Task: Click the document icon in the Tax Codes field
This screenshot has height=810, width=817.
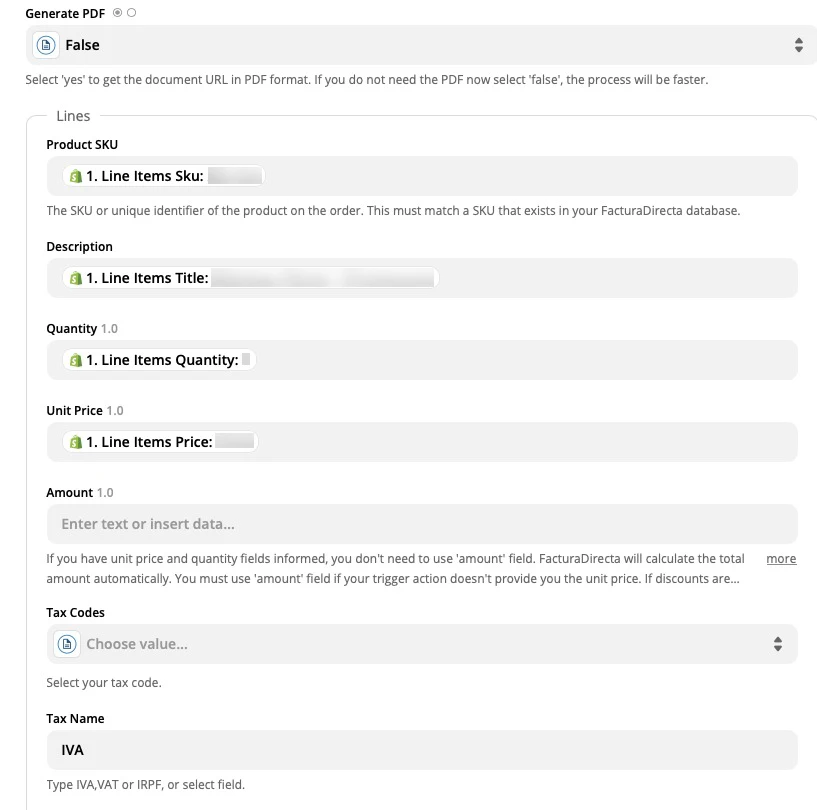Action: 66,643
